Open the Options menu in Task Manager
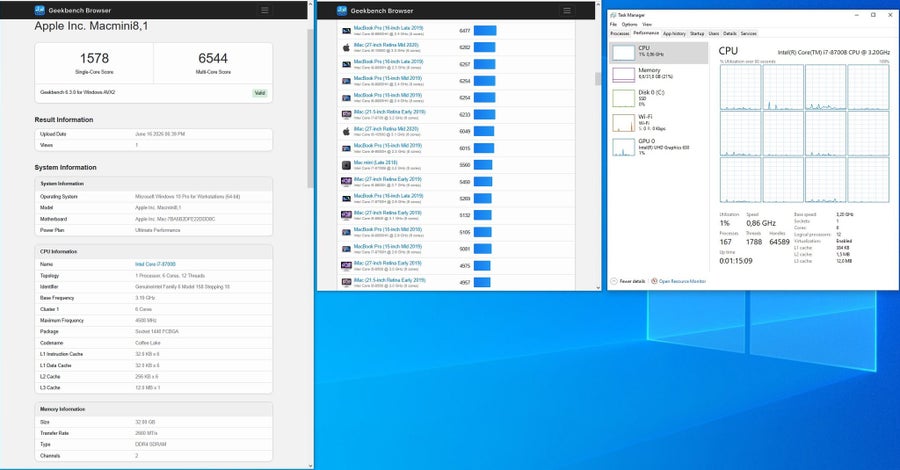The width and height of the screenshot is (900, 470). (629, 25)
